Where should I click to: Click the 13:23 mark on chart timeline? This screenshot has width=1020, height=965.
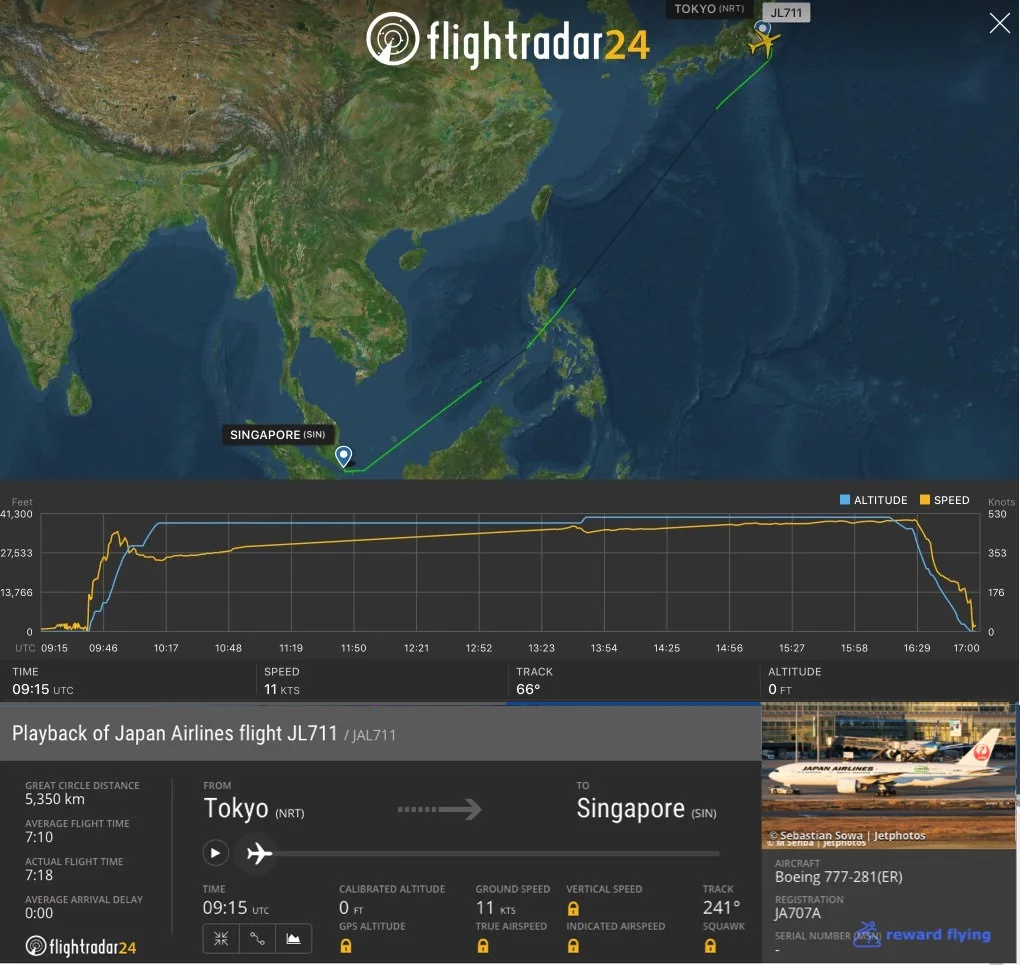tap(541, 648)
